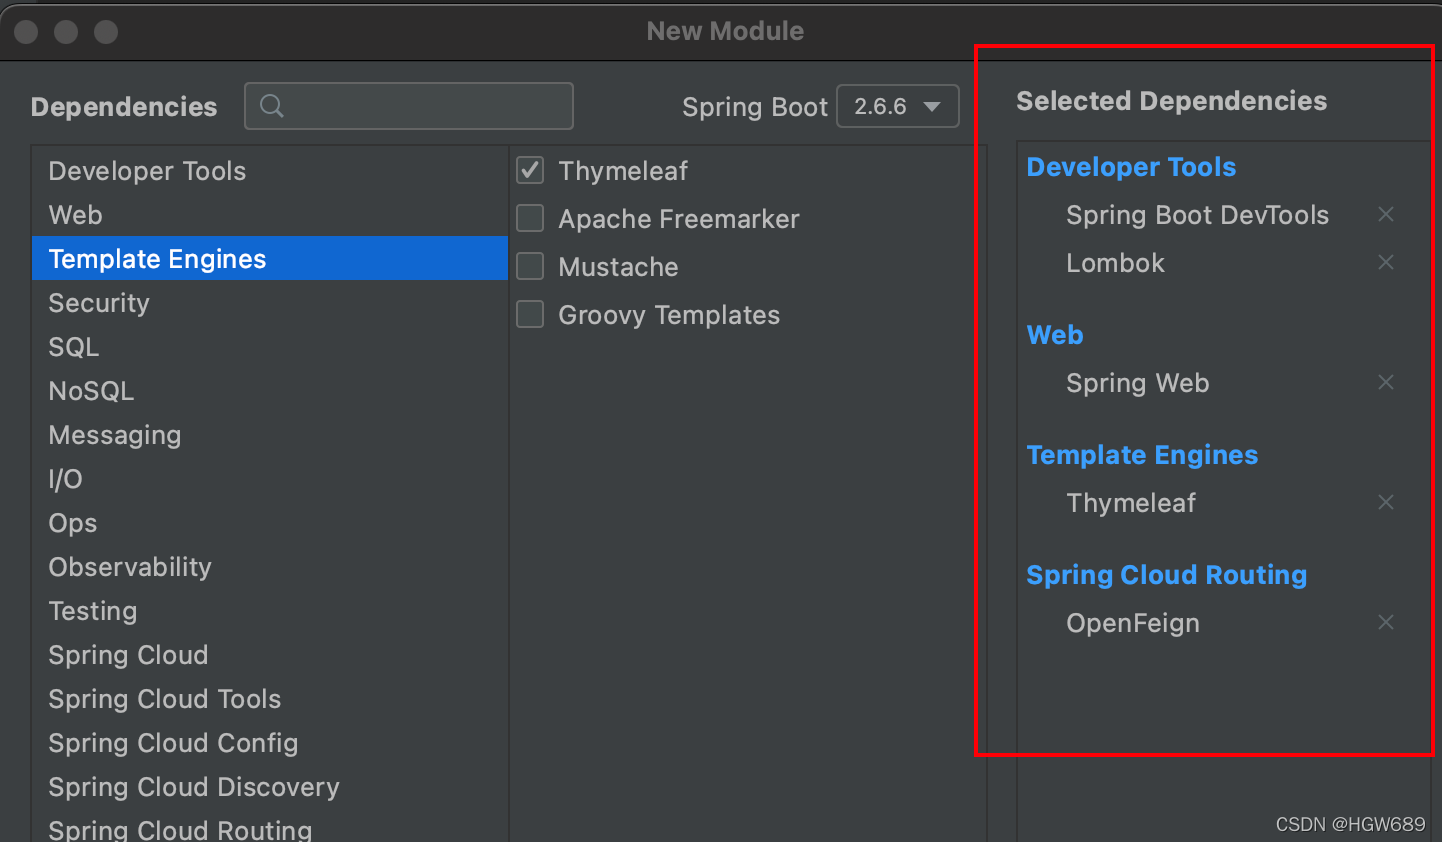The height and width of the screenshot is (842, 1442).
Task: Remove OpenFeign dependency with its X
Action: click(x=1386, y=622)
